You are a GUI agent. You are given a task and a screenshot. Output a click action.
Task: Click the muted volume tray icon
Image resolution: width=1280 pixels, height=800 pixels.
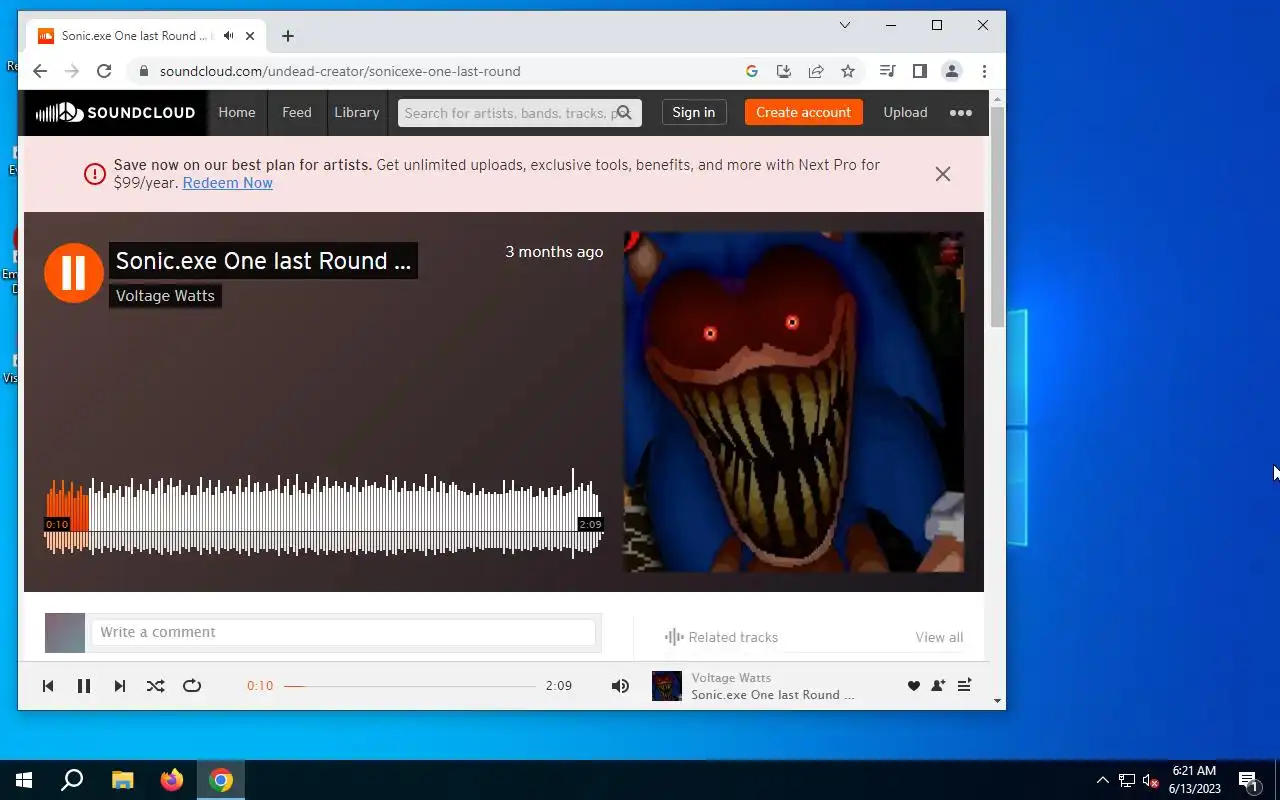click(x=1150, y=780)
